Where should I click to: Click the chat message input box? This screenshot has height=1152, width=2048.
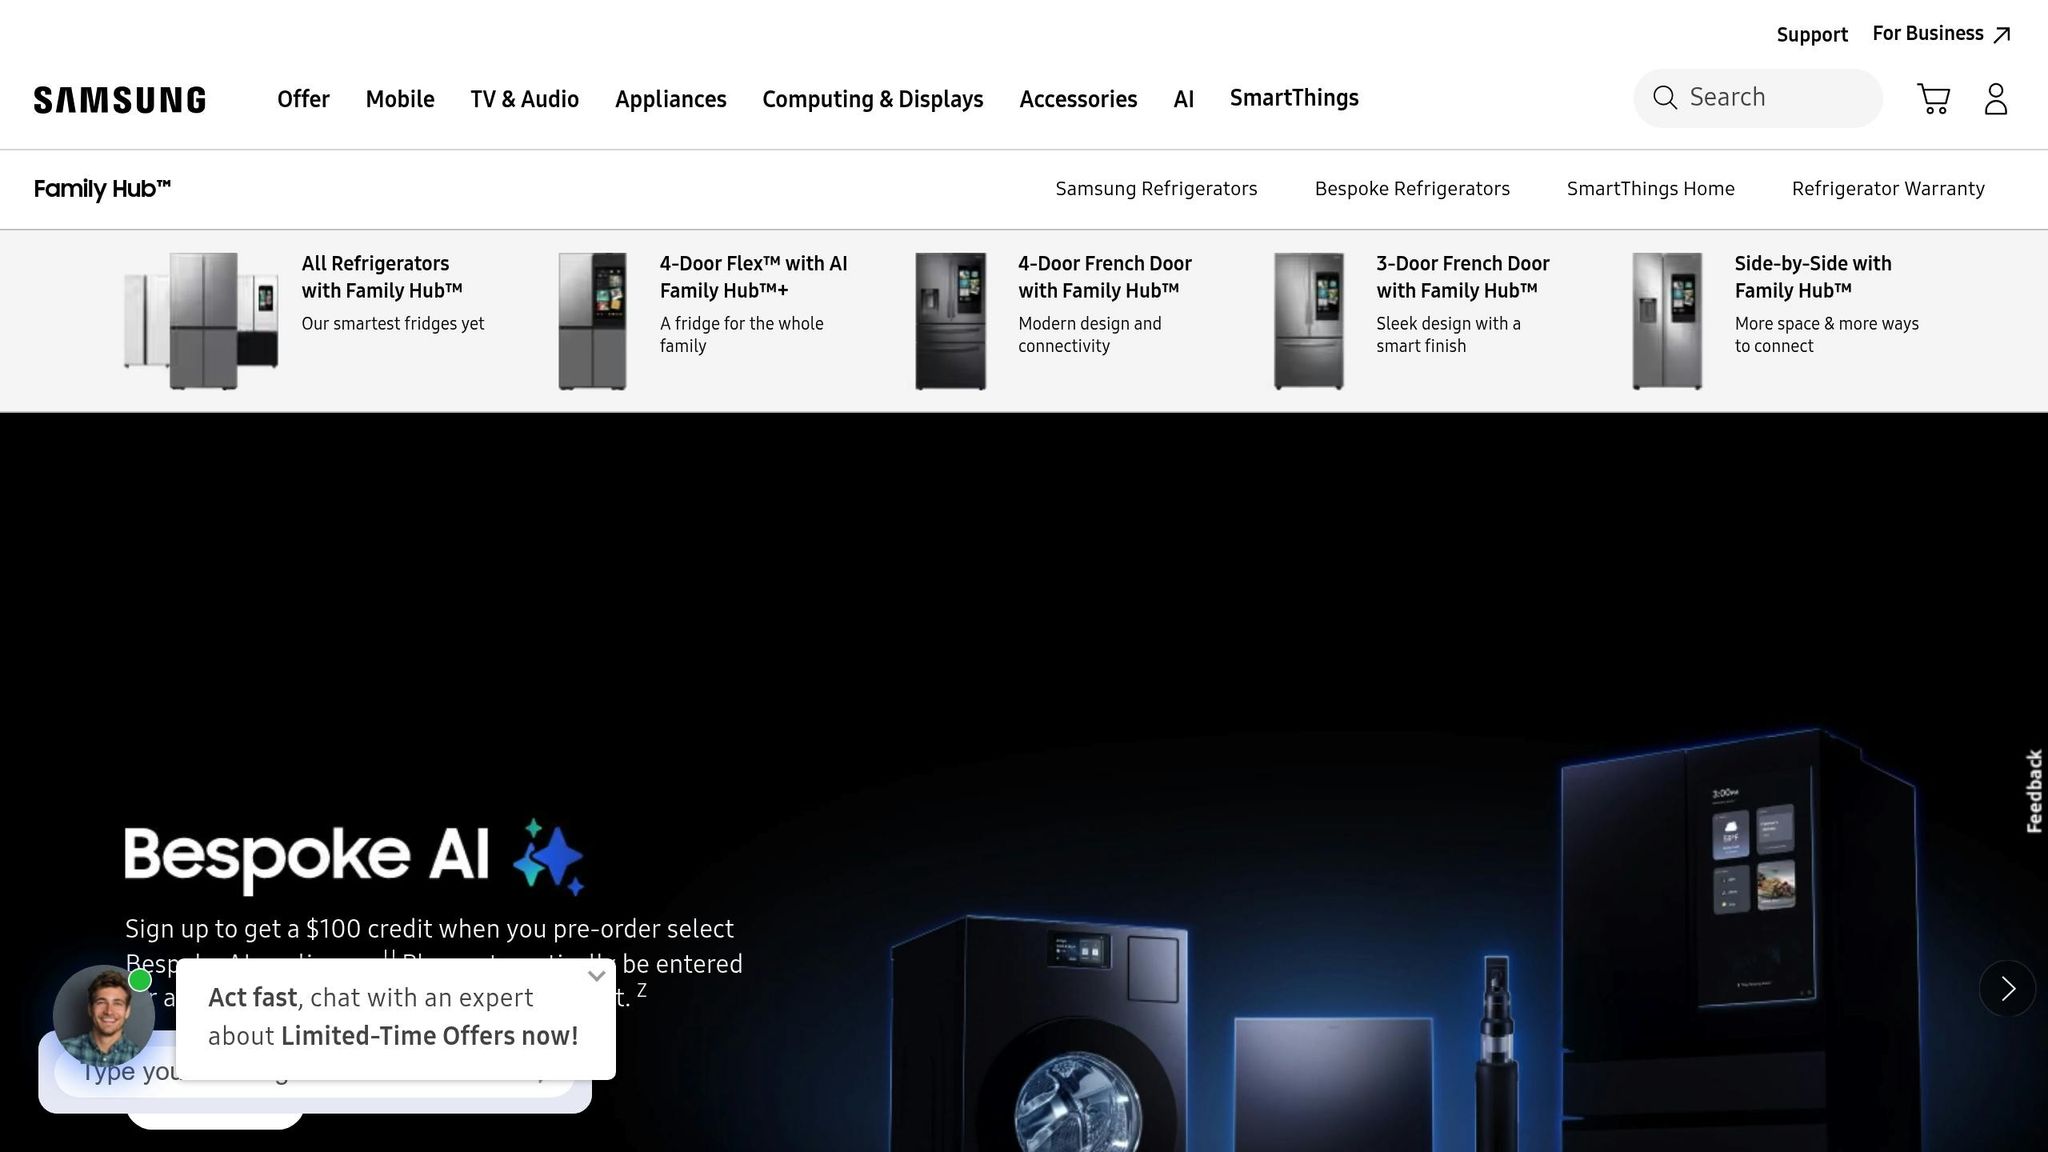[x=314, y=1073]
